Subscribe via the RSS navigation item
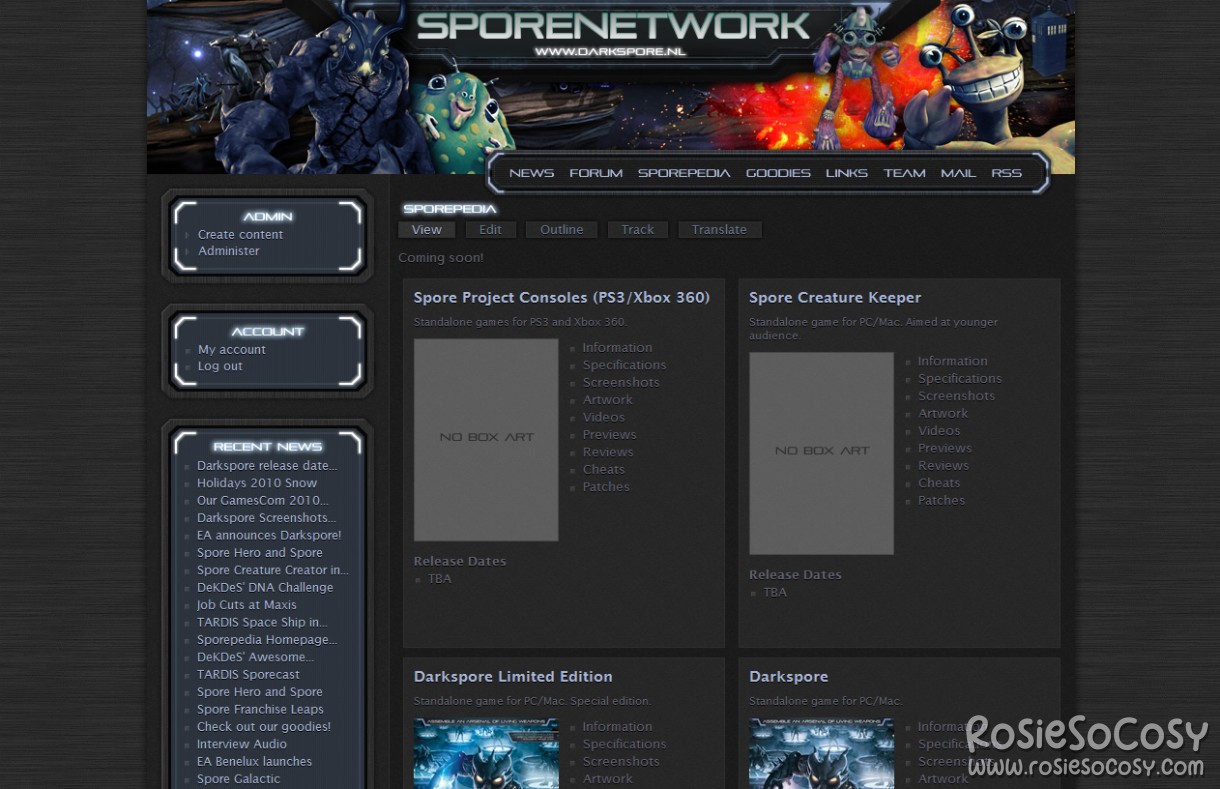 coord(1006,173)
